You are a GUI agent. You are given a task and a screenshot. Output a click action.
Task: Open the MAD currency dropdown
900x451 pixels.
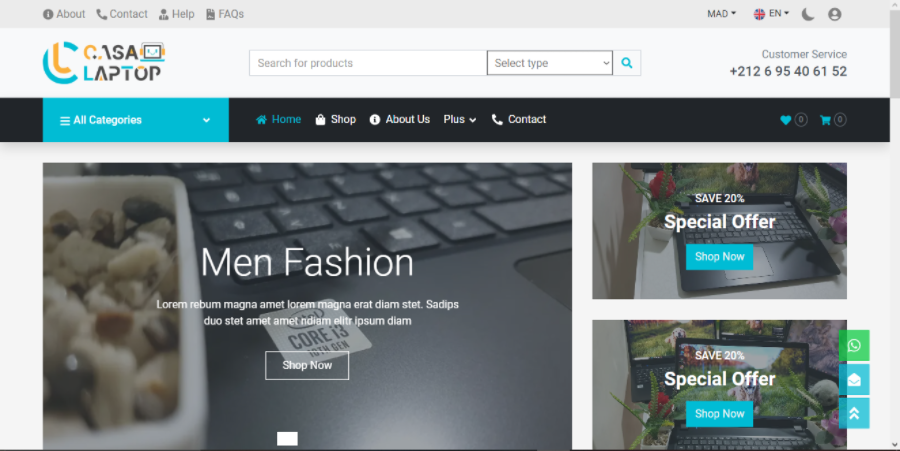point(721,14)
